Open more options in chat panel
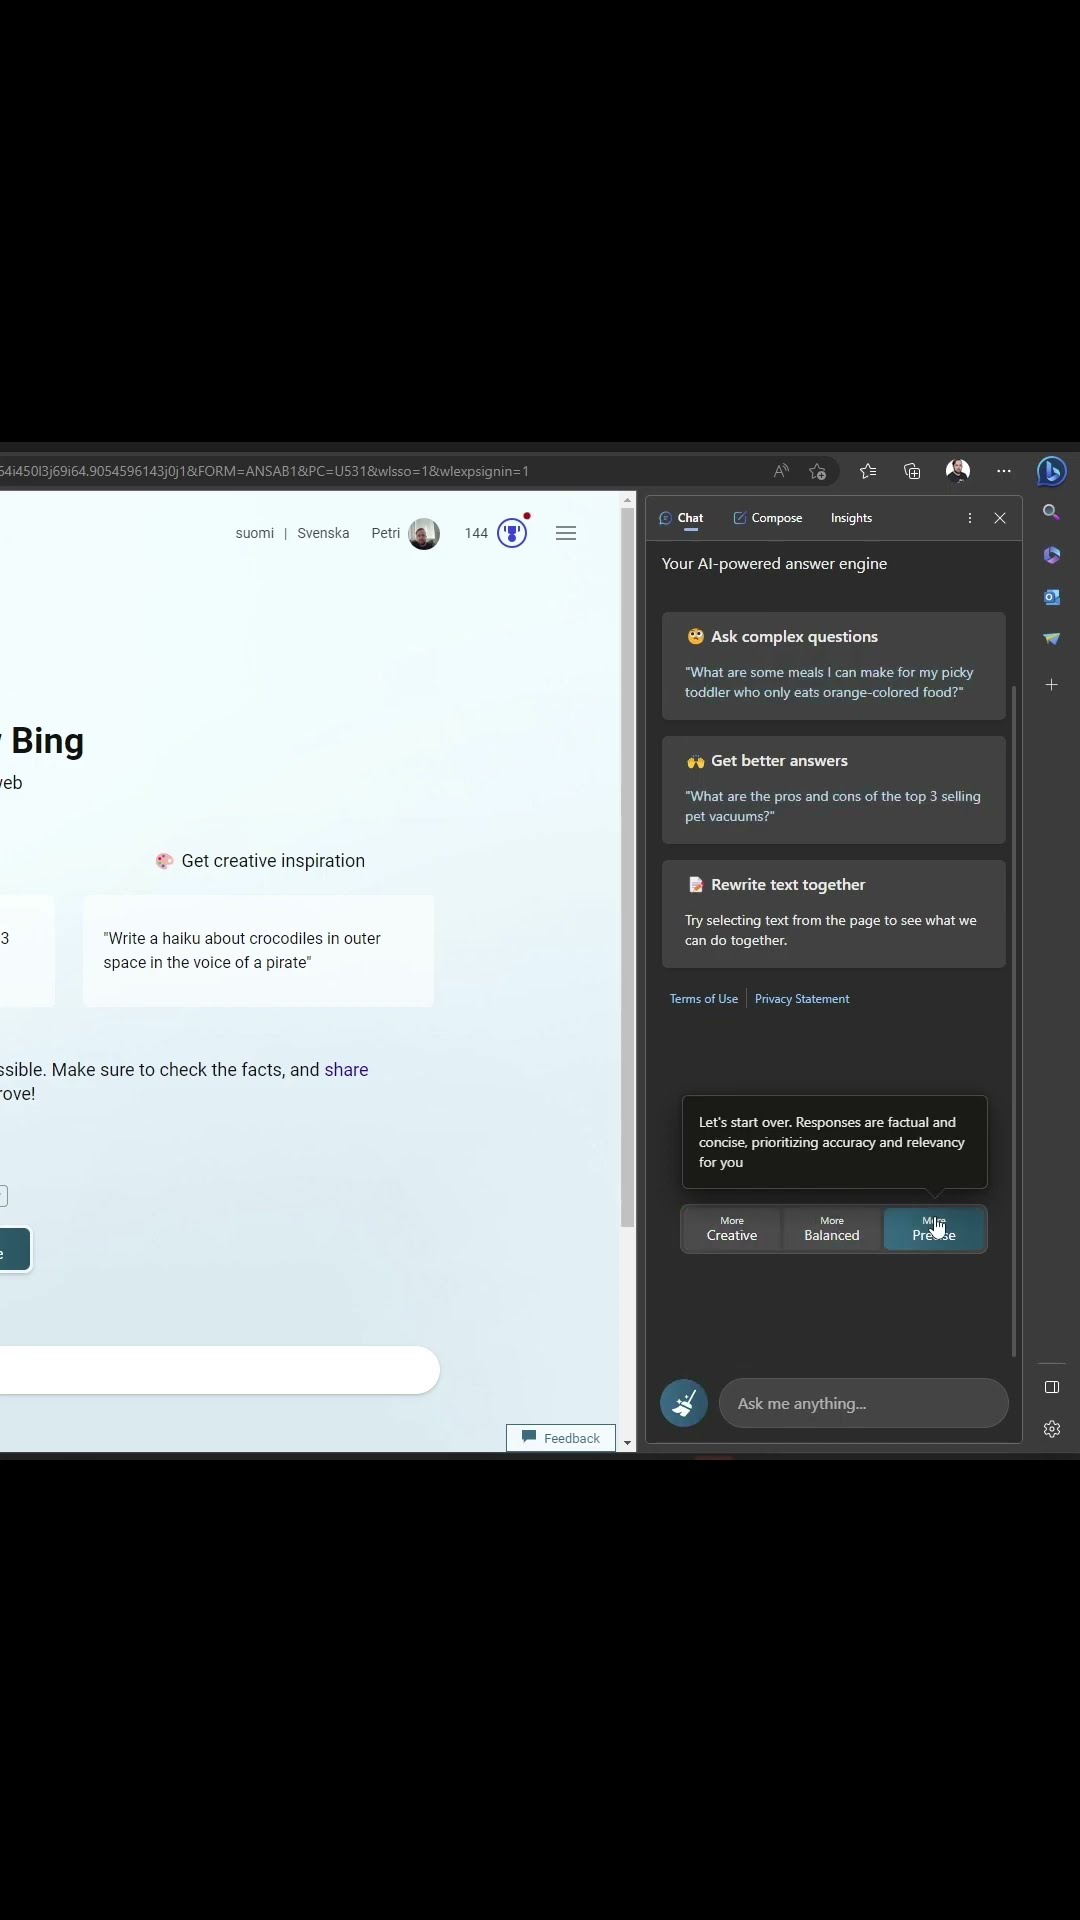 [x=969, y=518]
